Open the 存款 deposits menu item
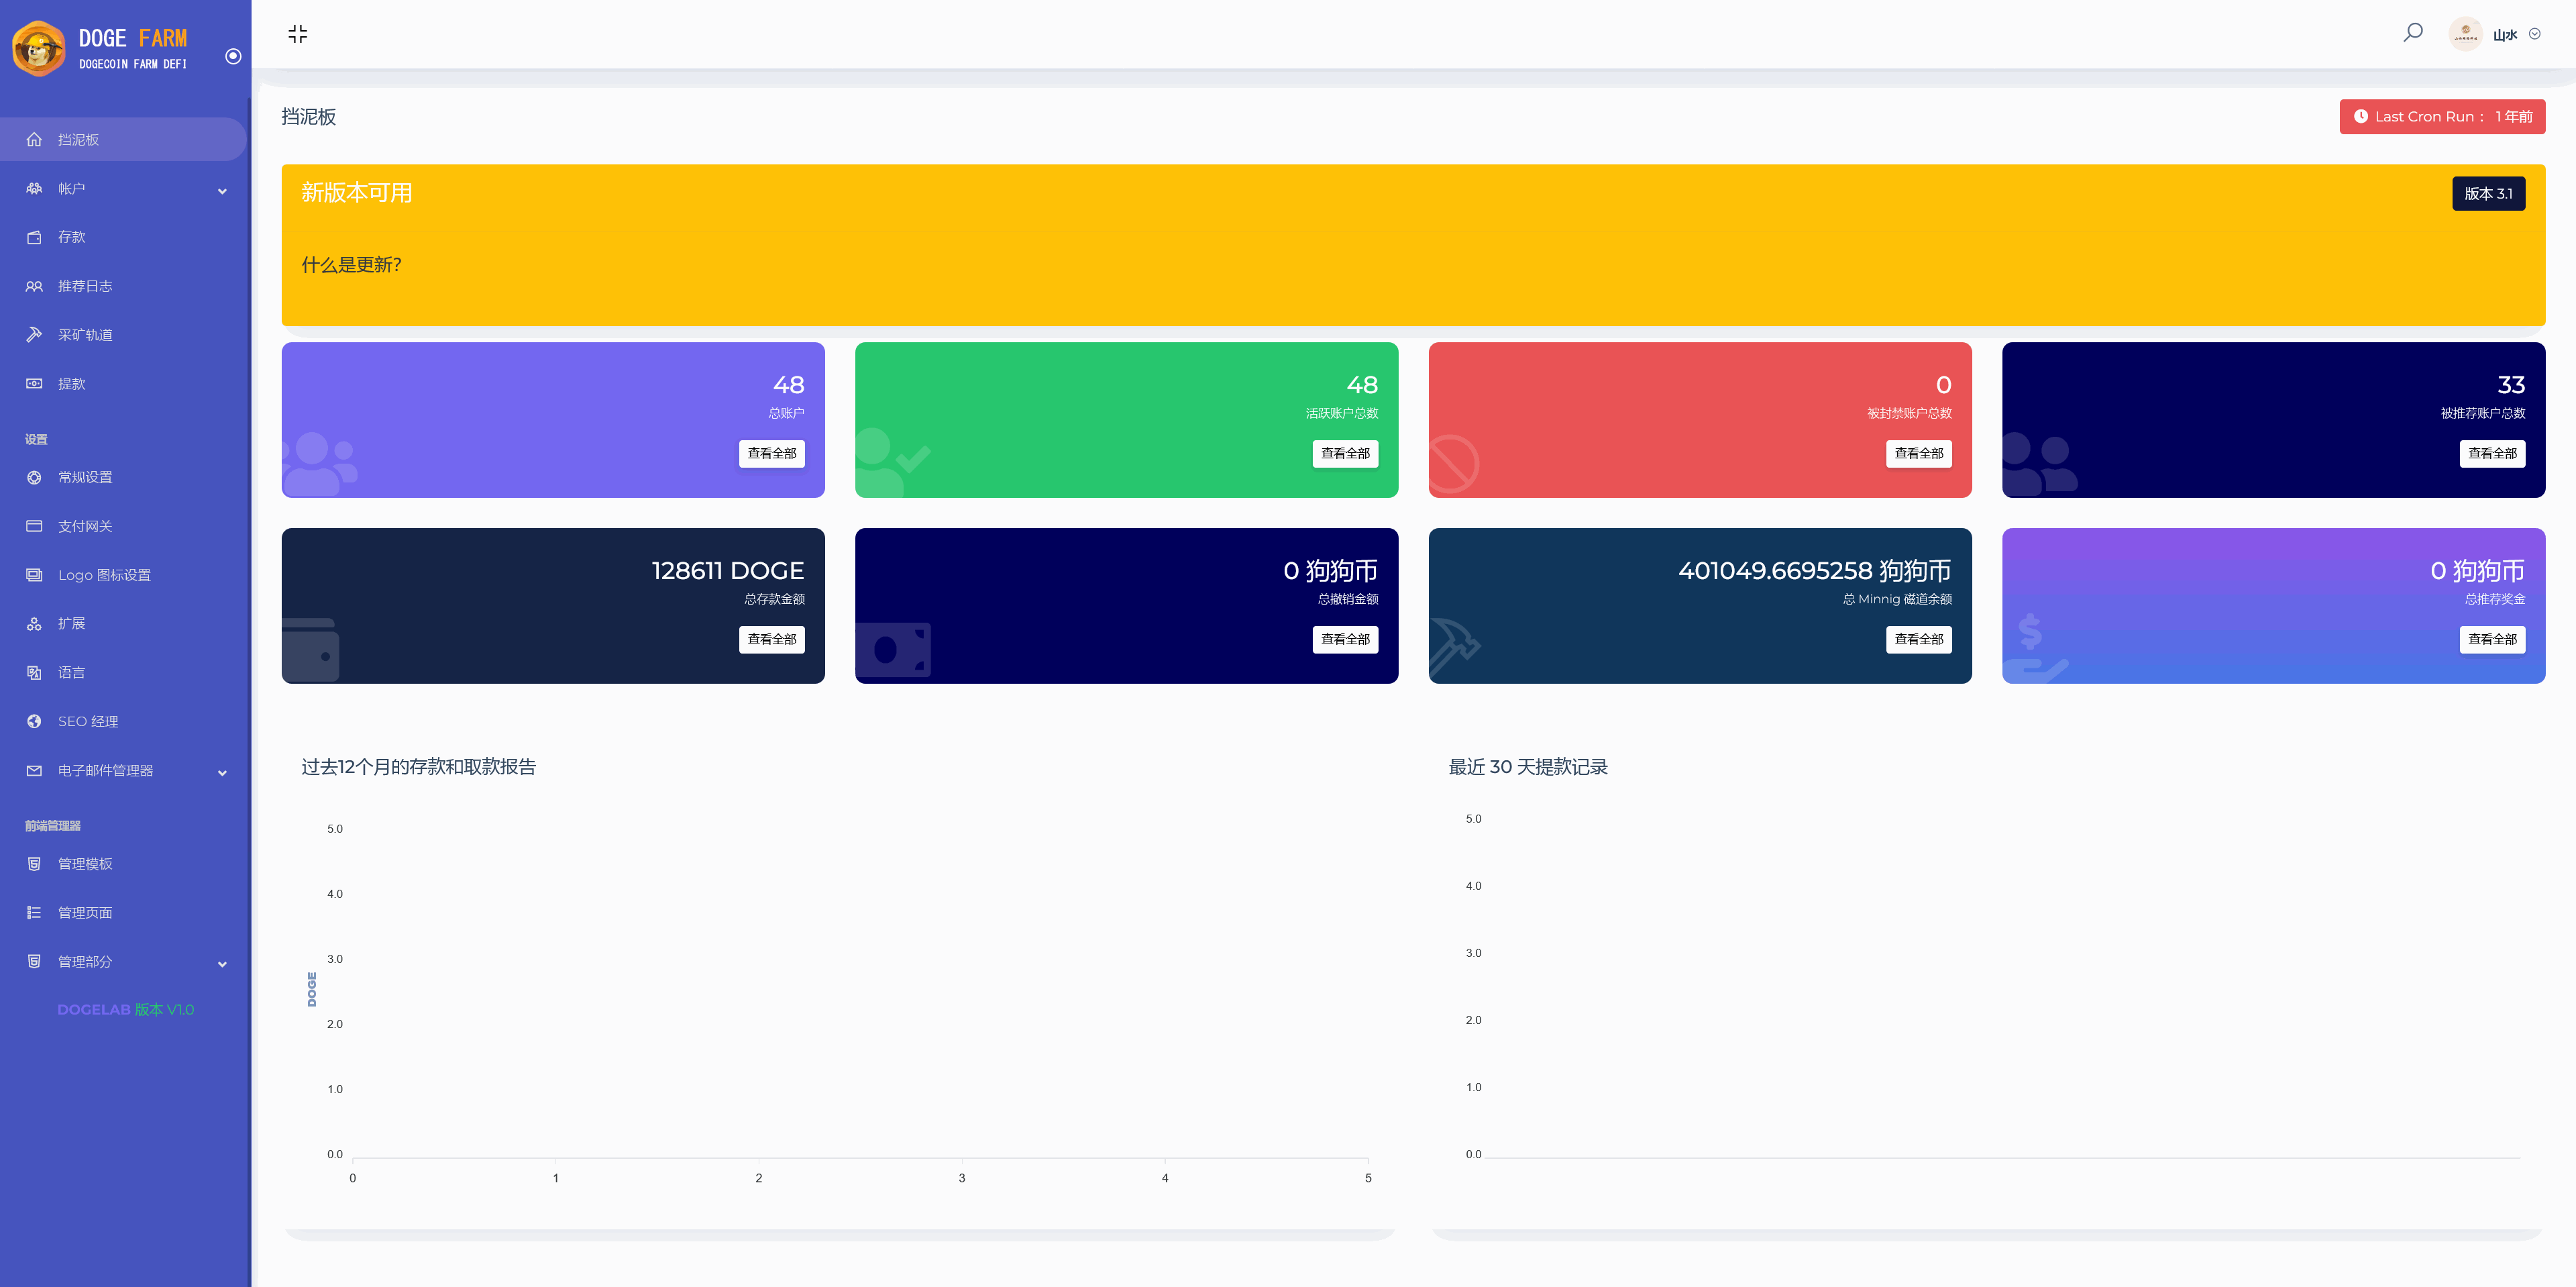The height and width of the screenshot is (1287, 2576). point(72,237)
